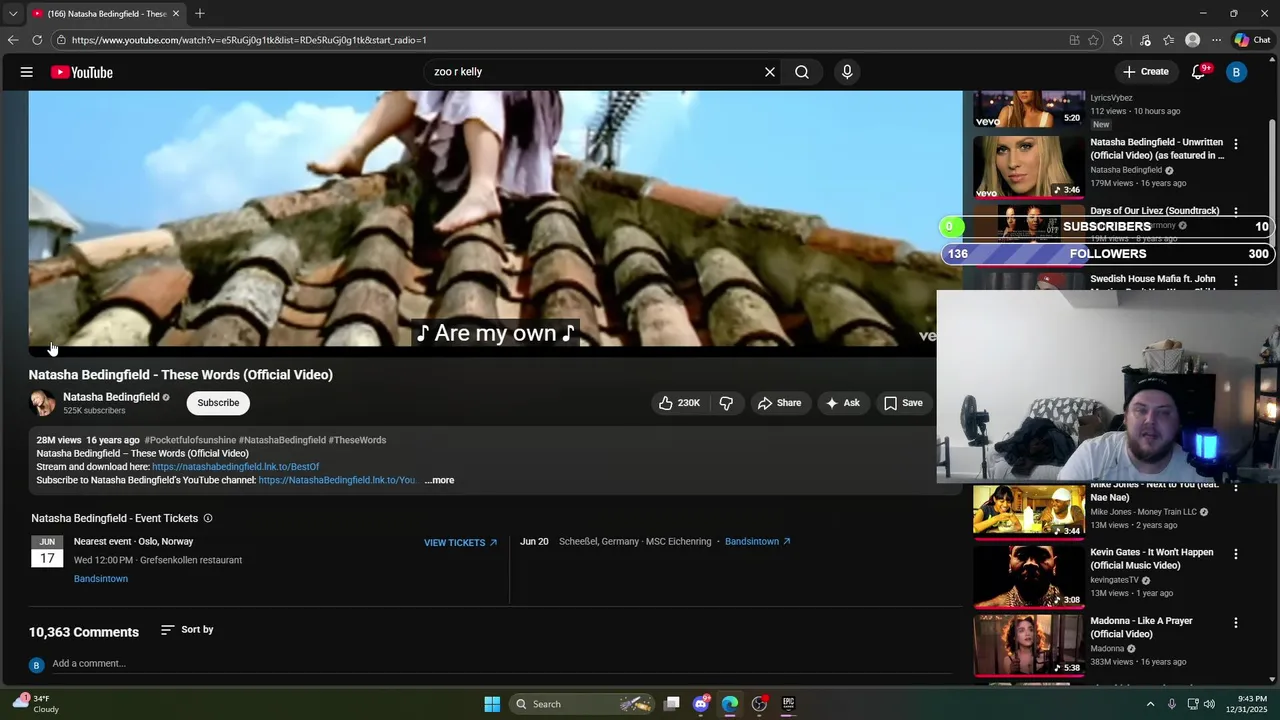Open the weather widget 34°F Cloudy
Viewport: 1280px width, 720px height.
pyautogui.click(x=36, y=704)
